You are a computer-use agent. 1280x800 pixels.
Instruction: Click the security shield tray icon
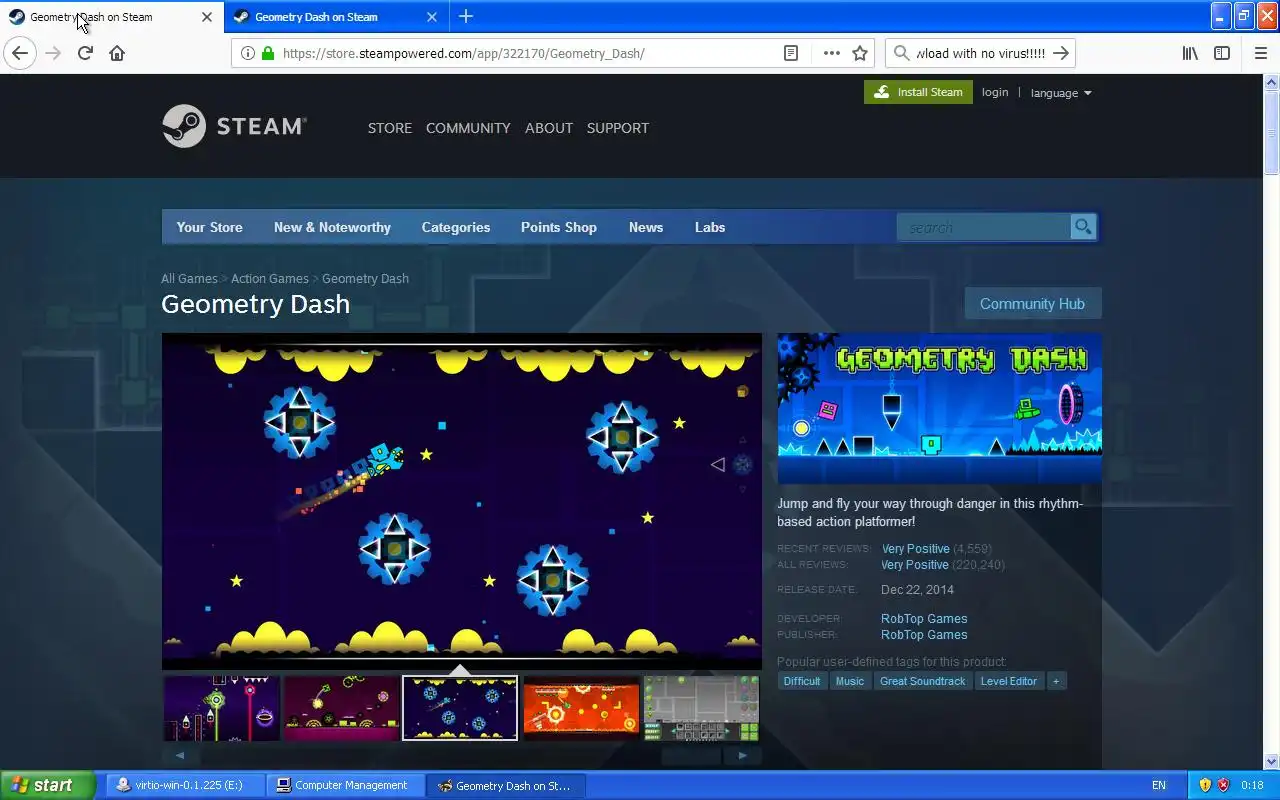1205,785
